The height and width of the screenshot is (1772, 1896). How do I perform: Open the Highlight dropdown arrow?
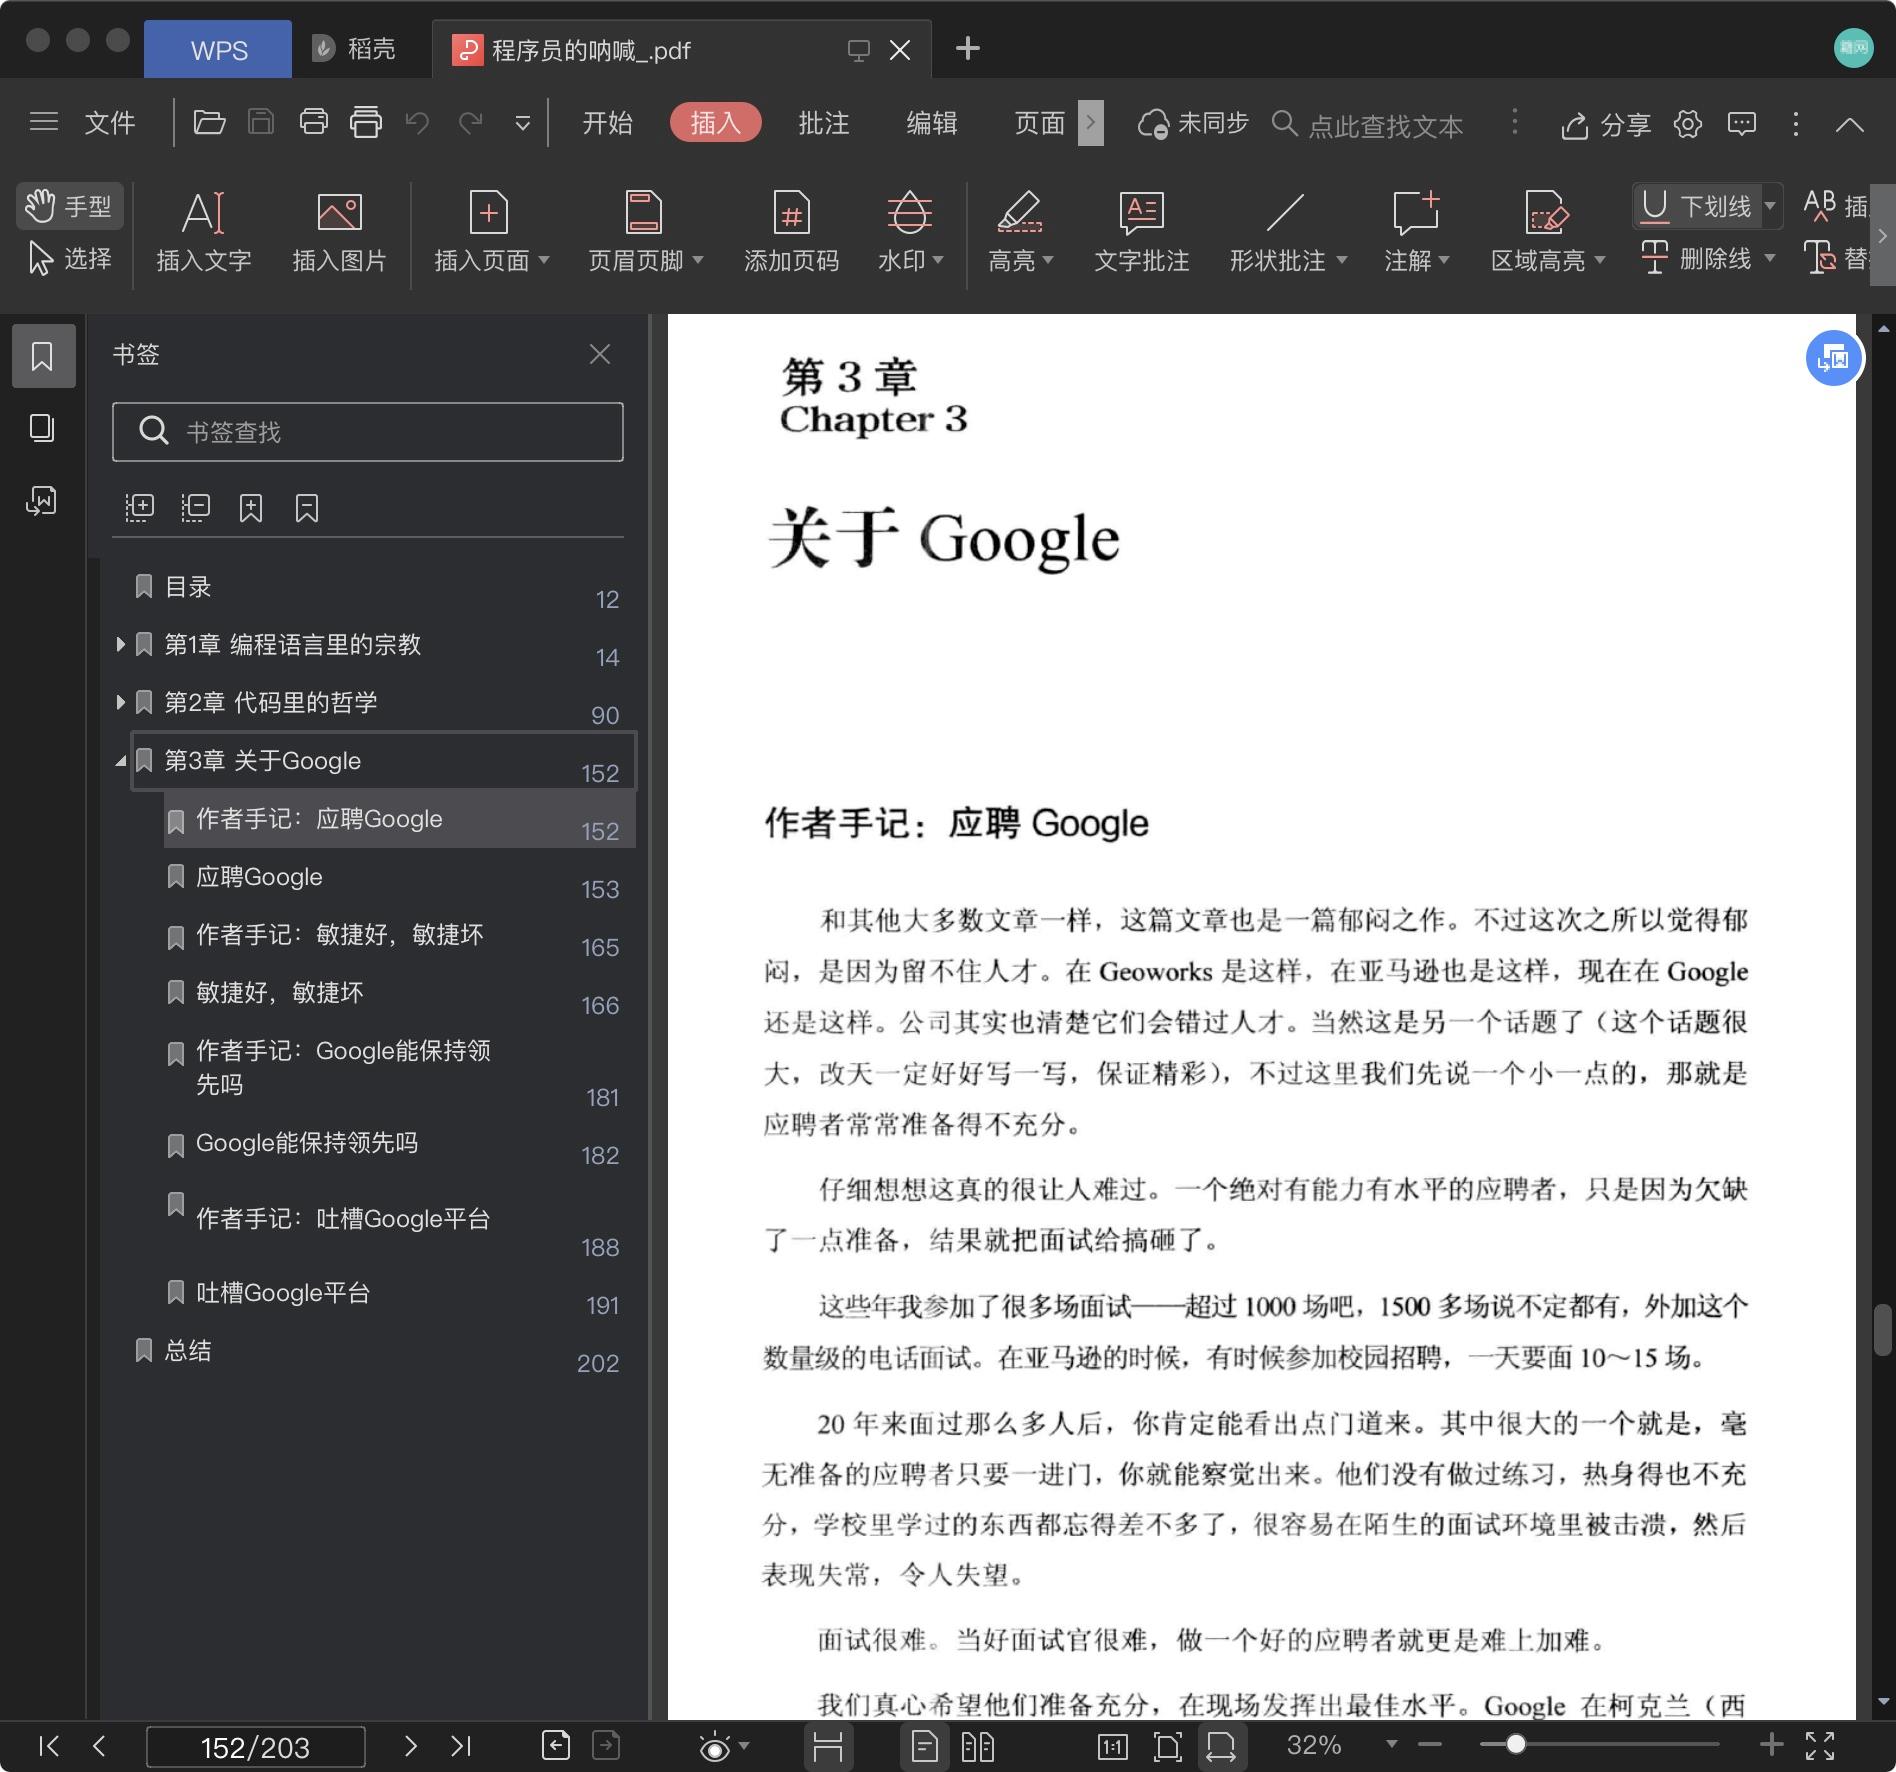[x=1048, y=260]
